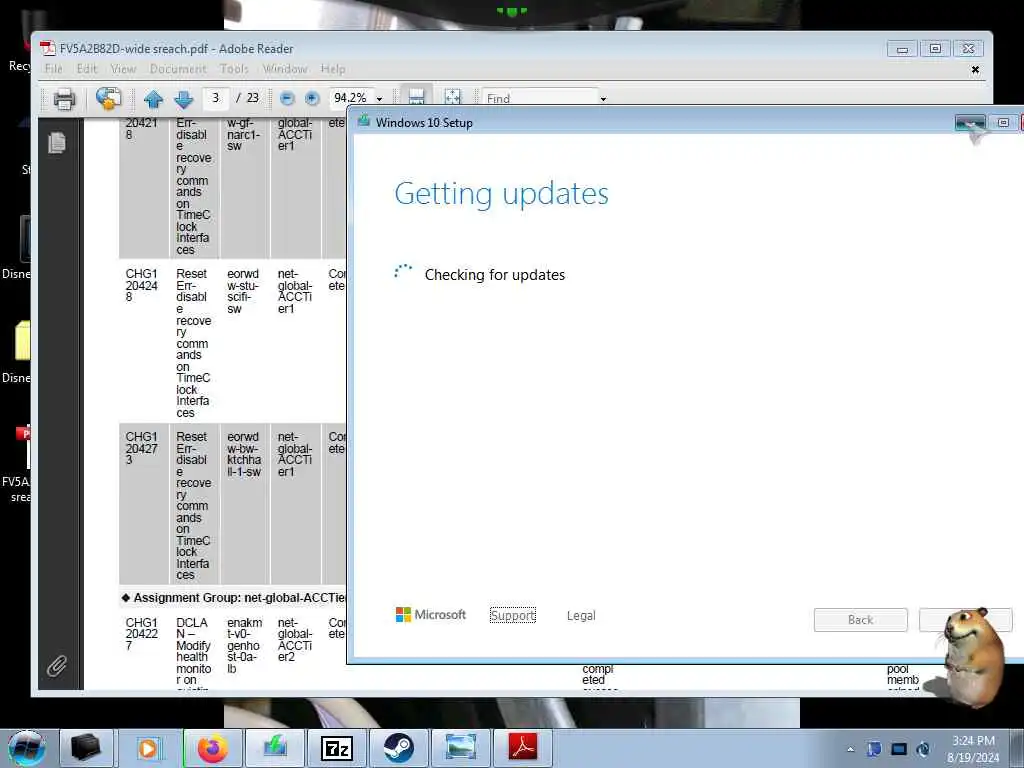Open the File menu in Adobe Reader
The height and width of the screenshot is (768, 1024).
coord(54,69)
